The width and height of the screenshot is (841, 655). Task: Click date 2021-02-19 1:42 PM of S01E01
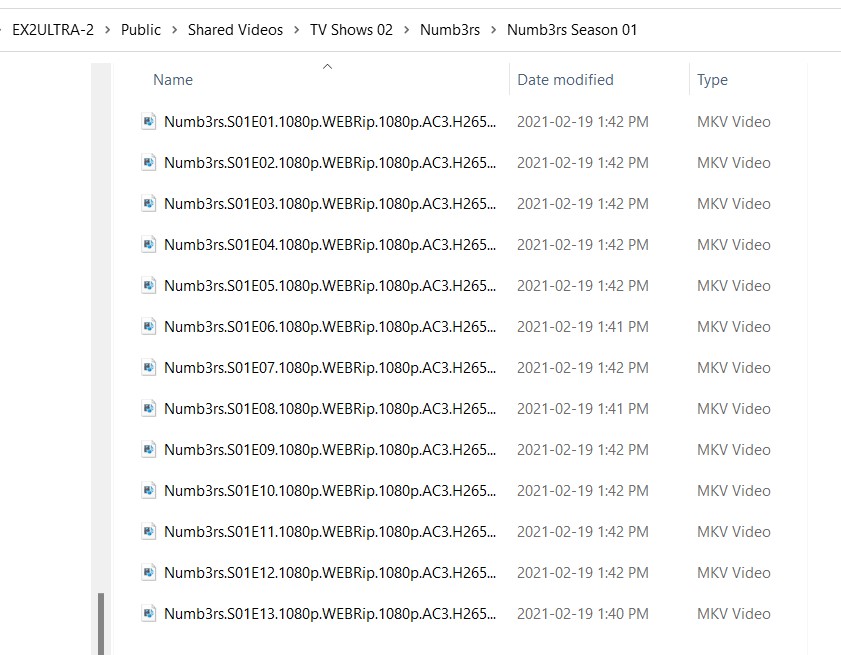point(582,122)
